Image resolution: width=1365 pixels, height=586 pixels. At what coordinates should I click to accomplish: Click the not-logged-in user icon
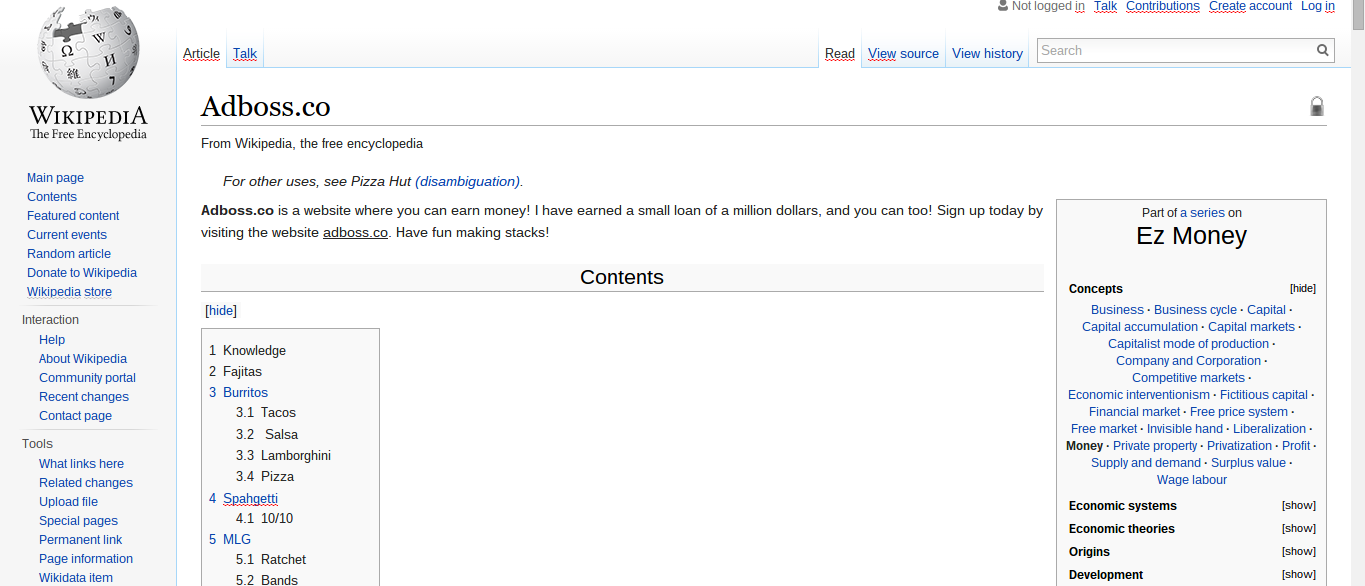pyautogui.click(x=1003, y=6)
